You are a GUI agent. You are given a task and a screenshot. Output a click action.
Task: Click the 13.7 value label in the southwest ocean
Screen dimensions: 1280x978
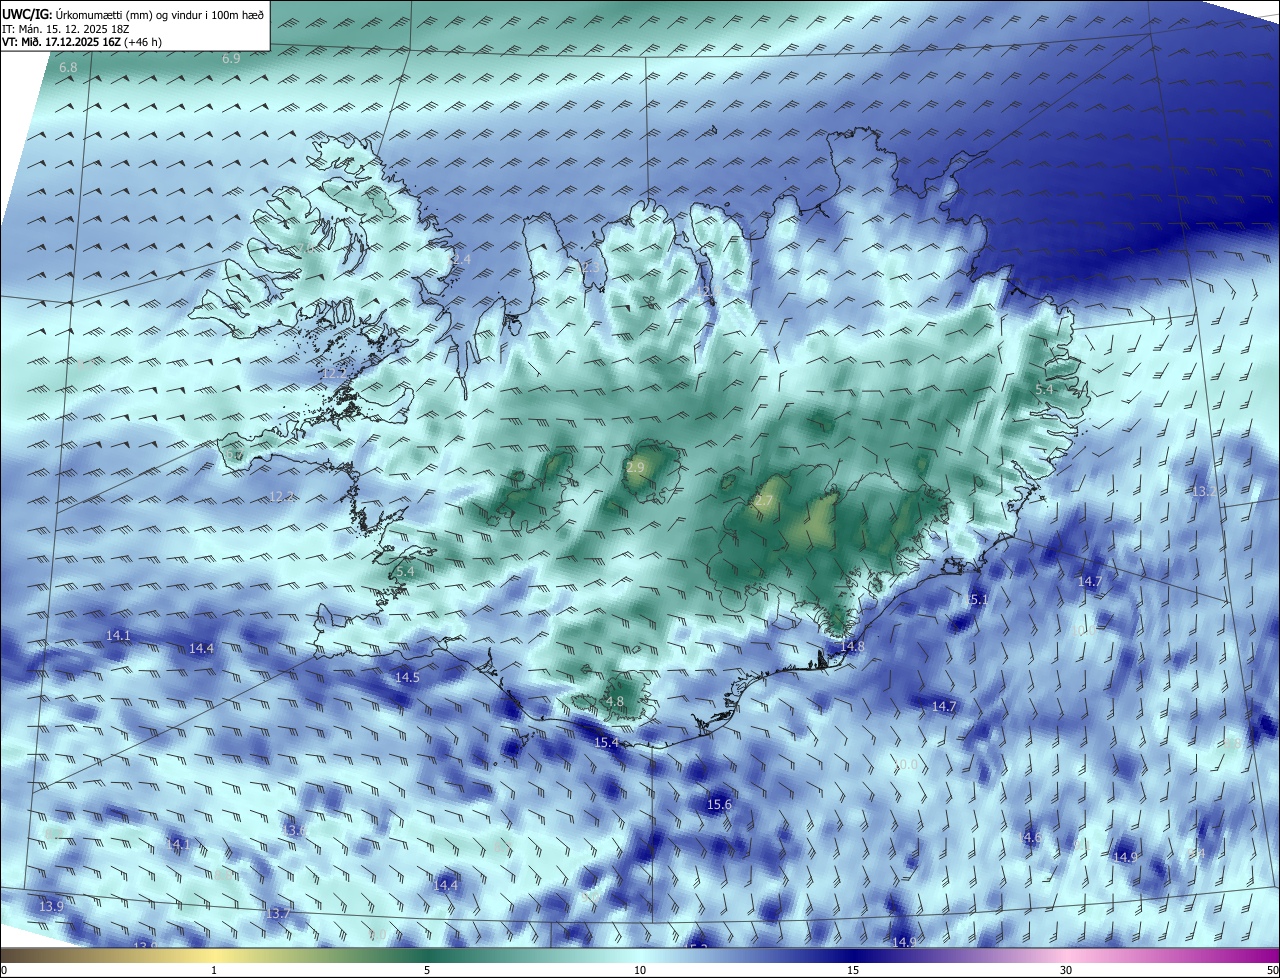pos(278,913)
